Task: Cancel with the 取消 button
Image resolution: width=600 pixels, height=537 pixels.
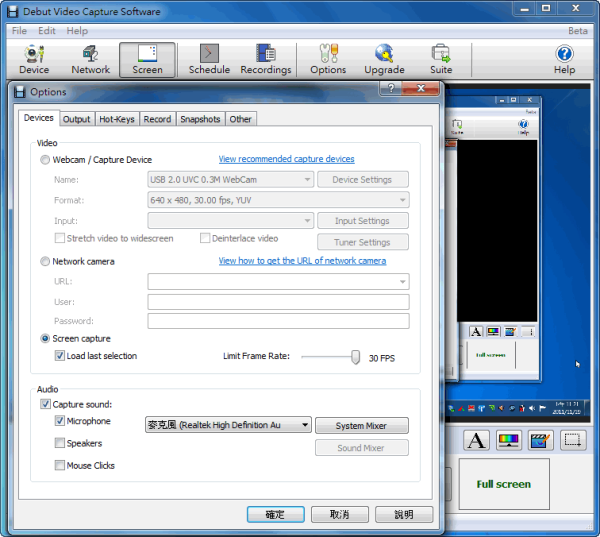Action: pos(340,514)
